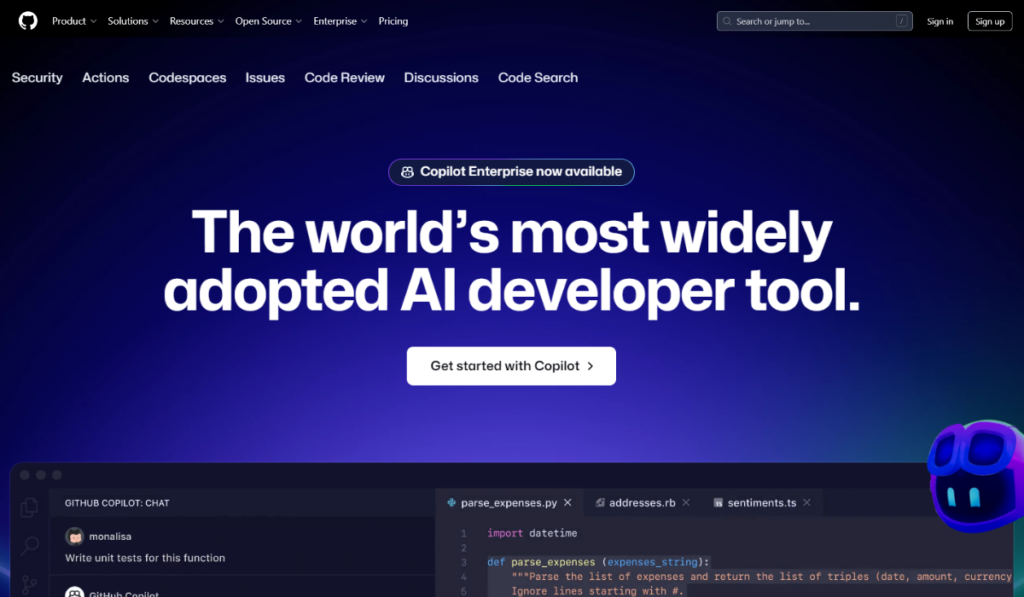Go to the Code Search feature tab
The image size is (1024, 597).
[538, 78]
